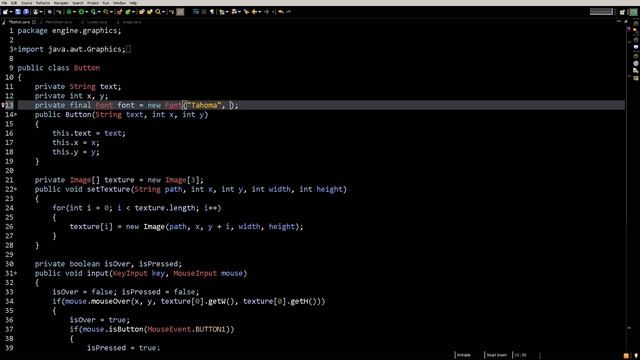Click the Open Type folder icon
Image resolution: width=640 pixels, height=360 pixels.
tap(142, 12)
